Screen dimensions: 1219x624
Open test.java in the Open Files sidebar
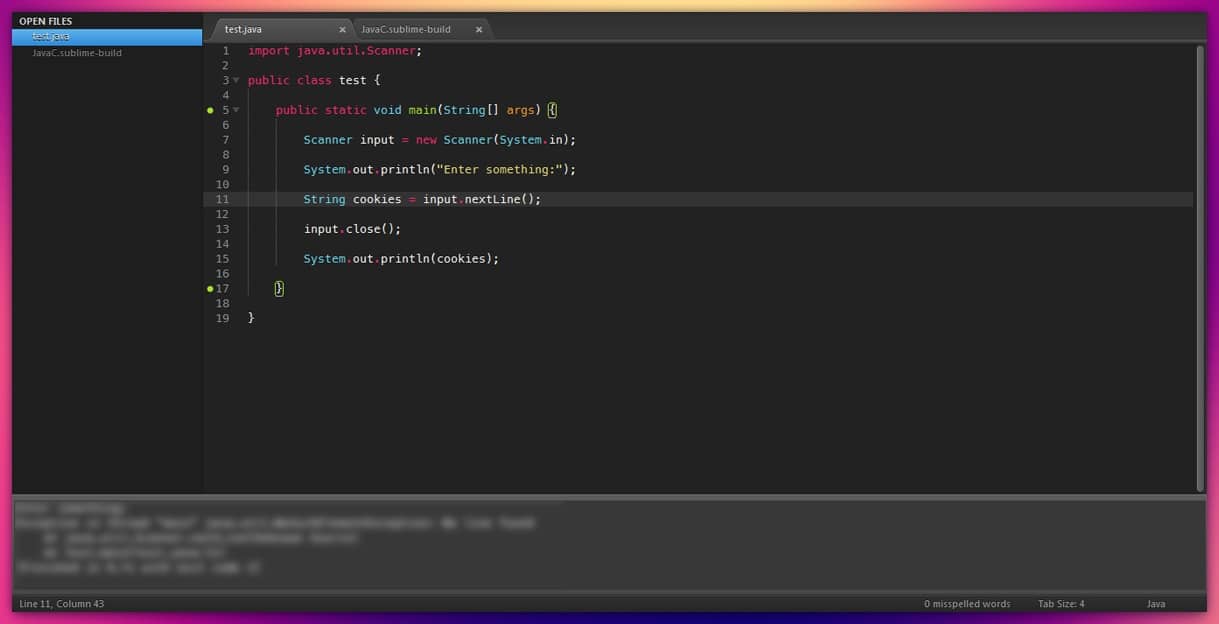pyautogui.click(x=51, y=37)
